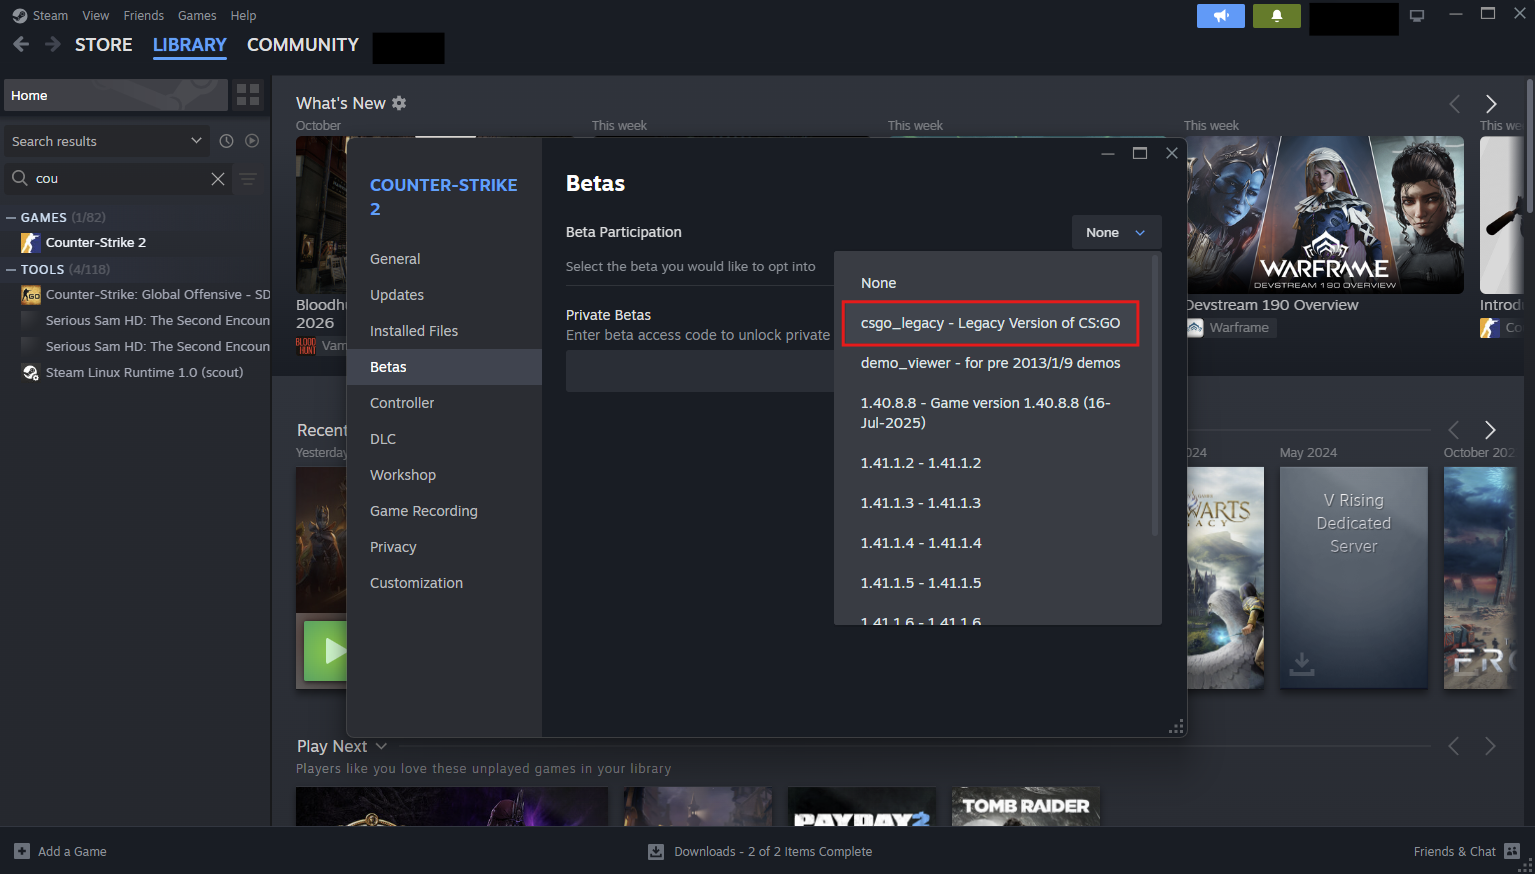Image resolution: width=1535 pixels, height=874 pixels.
Task: Open What's New settings gear
Action: (x=399, y=103)
